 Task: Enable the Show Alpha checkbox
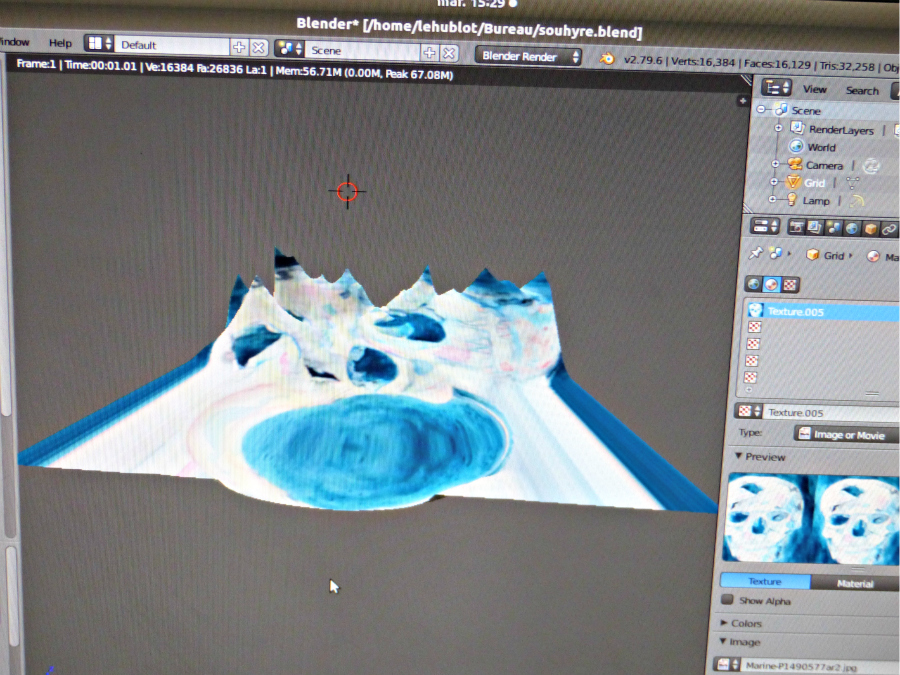[726, 601]
